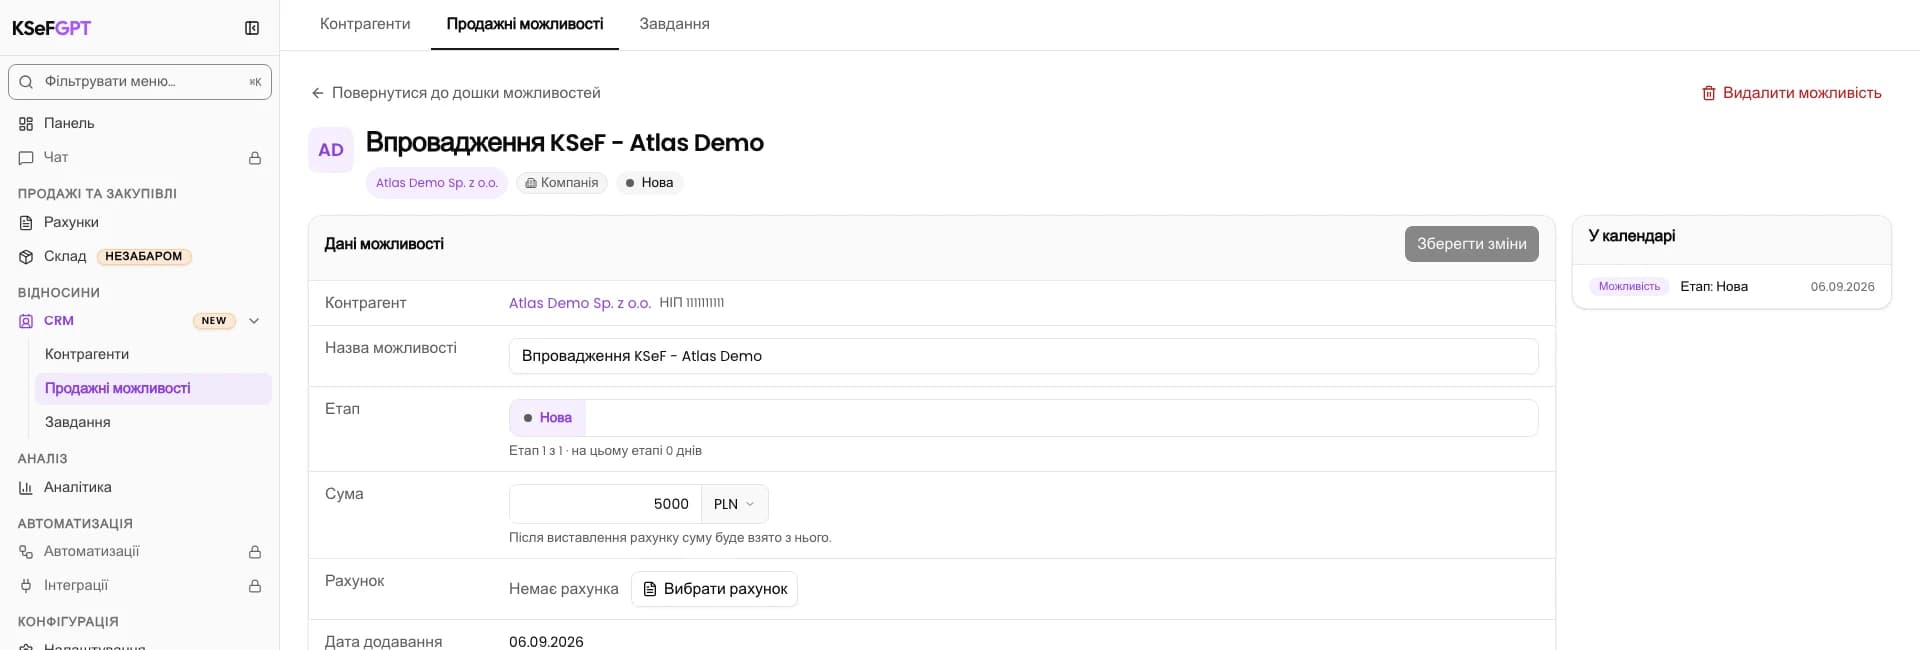Click the 06.09.2026 date in calendar panel

[1842, 287]
